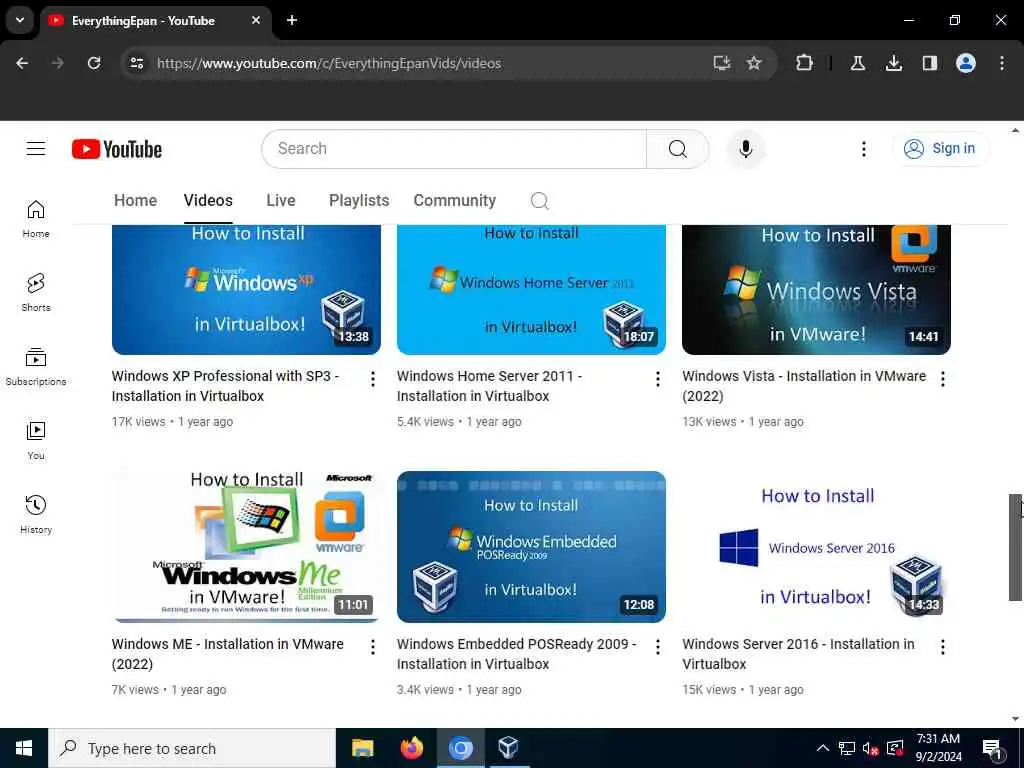Open Windows Home Server 2011 thumbnail
Viewport: 1024px width, 768px height.
coord(531,289)
